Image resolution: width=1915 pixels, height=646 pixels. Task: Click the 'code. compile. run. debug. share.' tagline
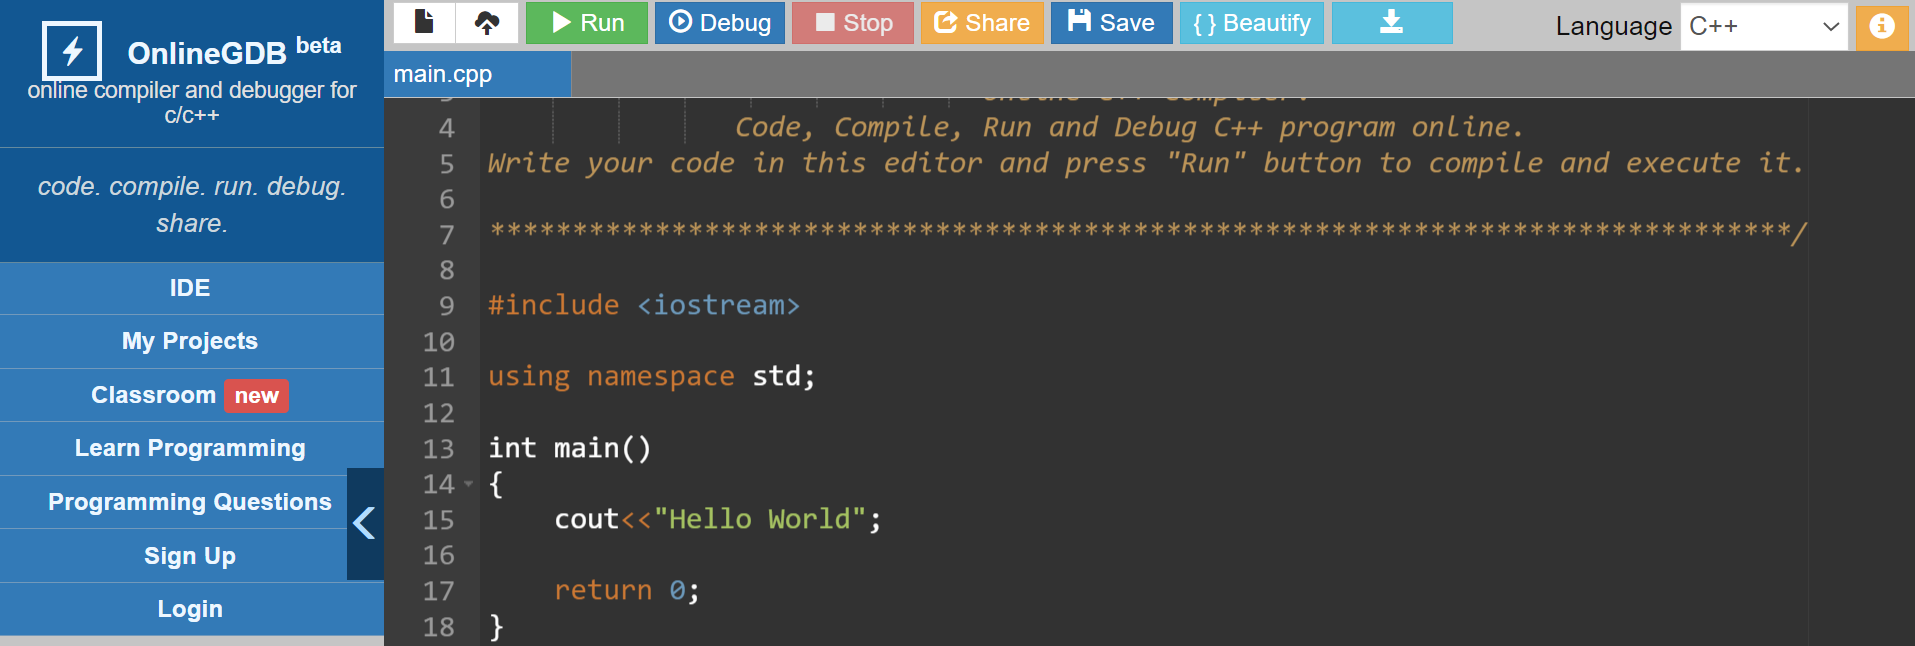pos(192,205)
